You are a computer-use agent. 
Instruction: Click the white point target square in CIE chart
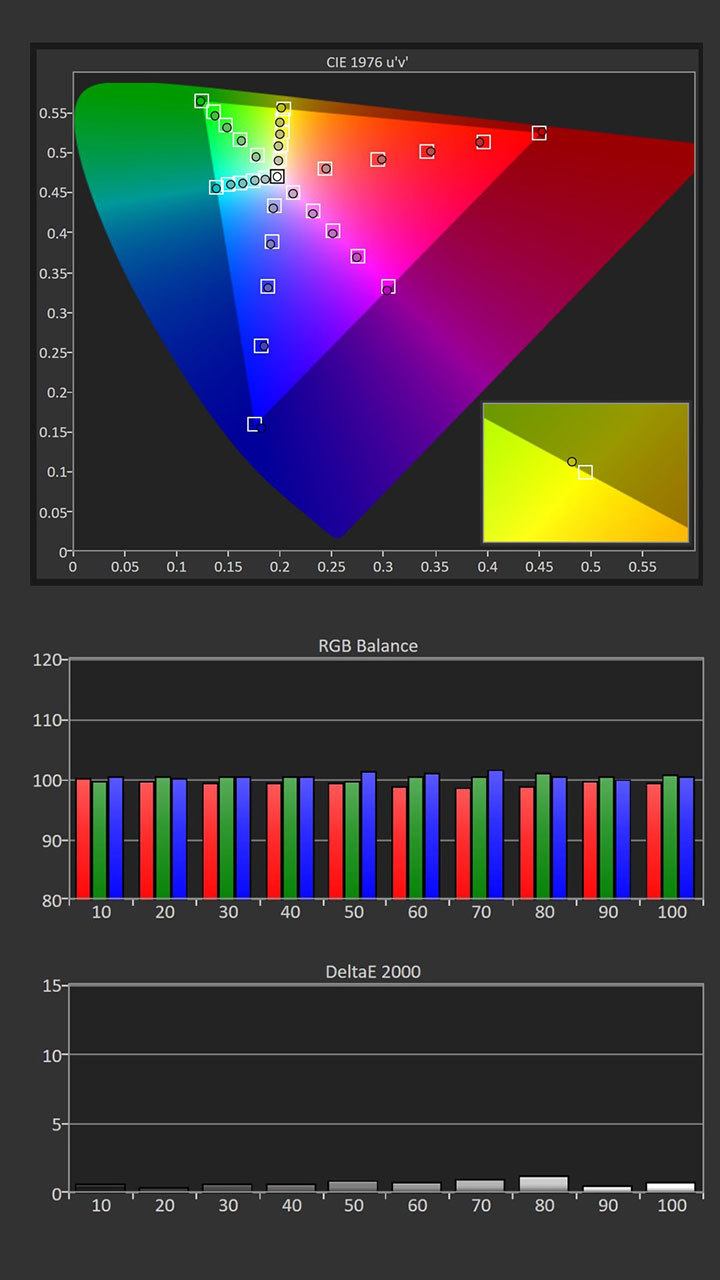tap(277, 177)
